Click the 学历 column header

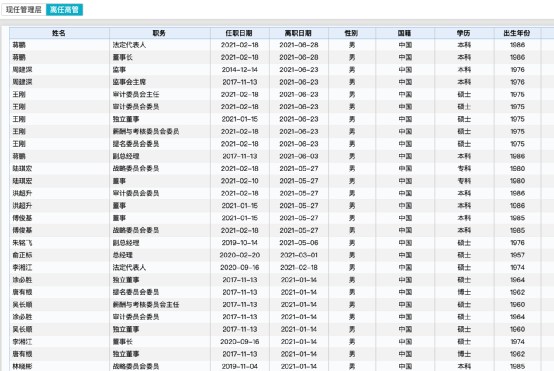coord(464,33)
